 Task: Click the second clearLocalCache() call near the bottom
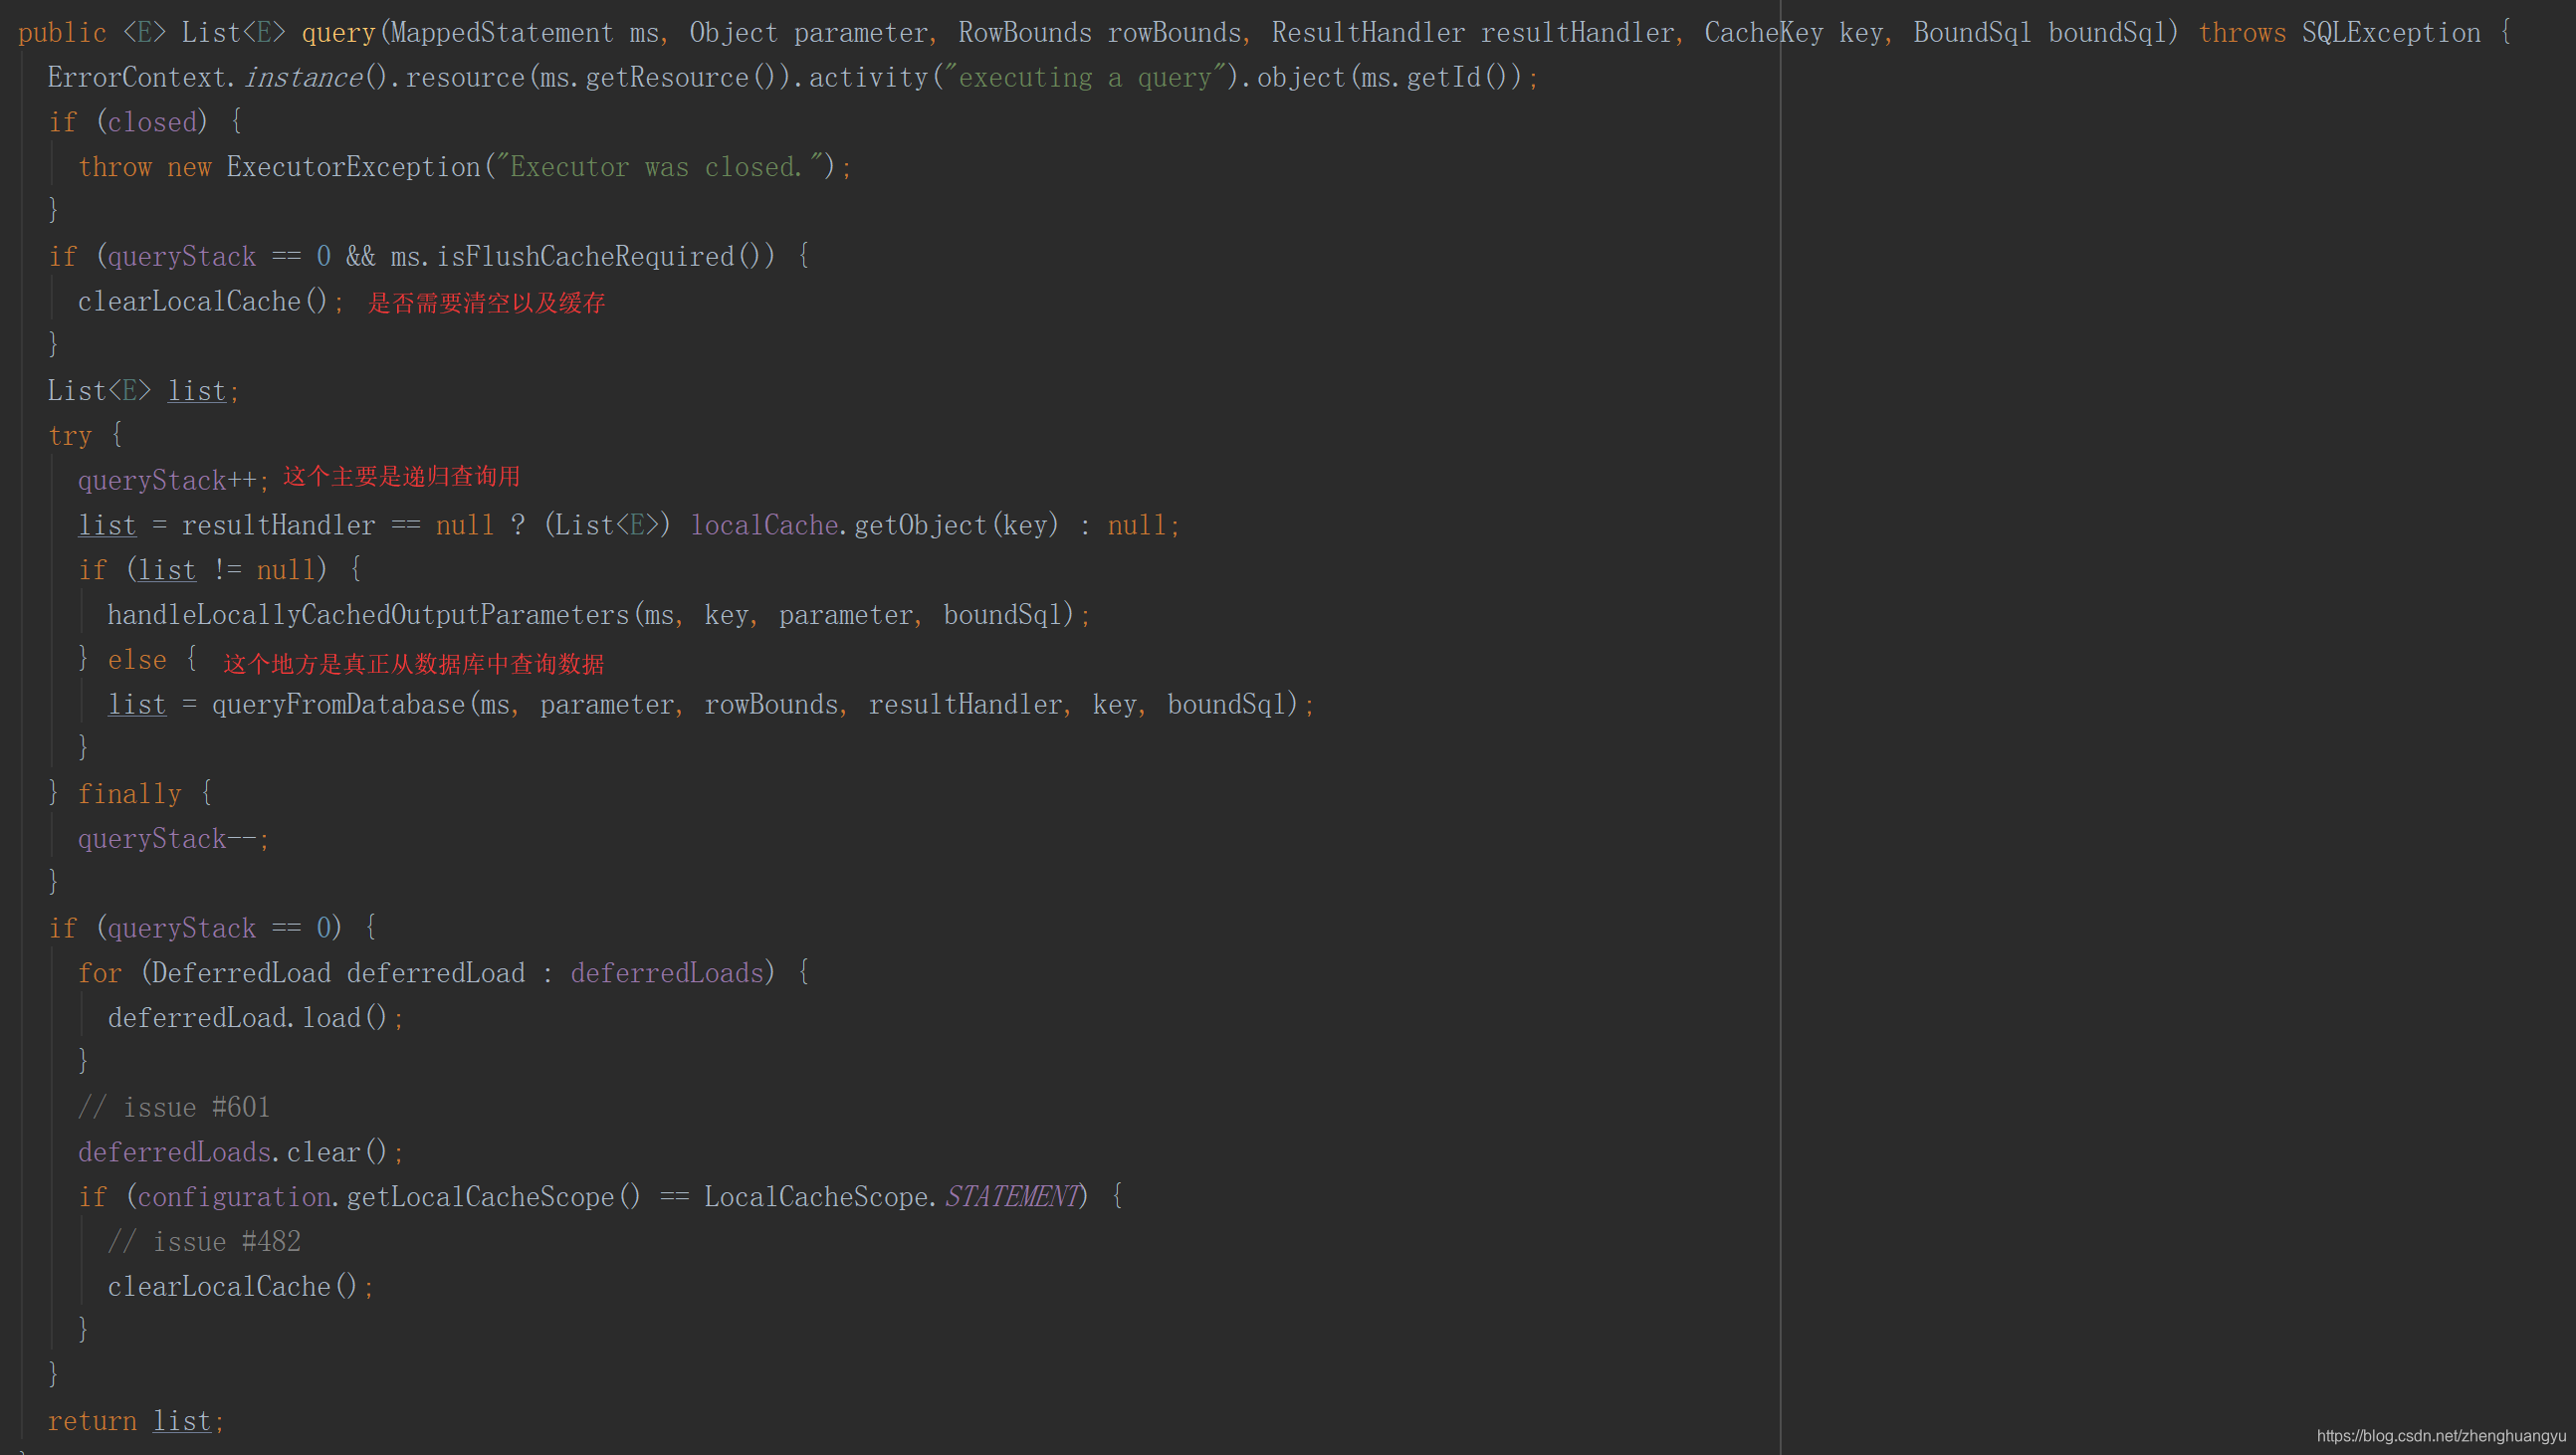coord(240,1287)
